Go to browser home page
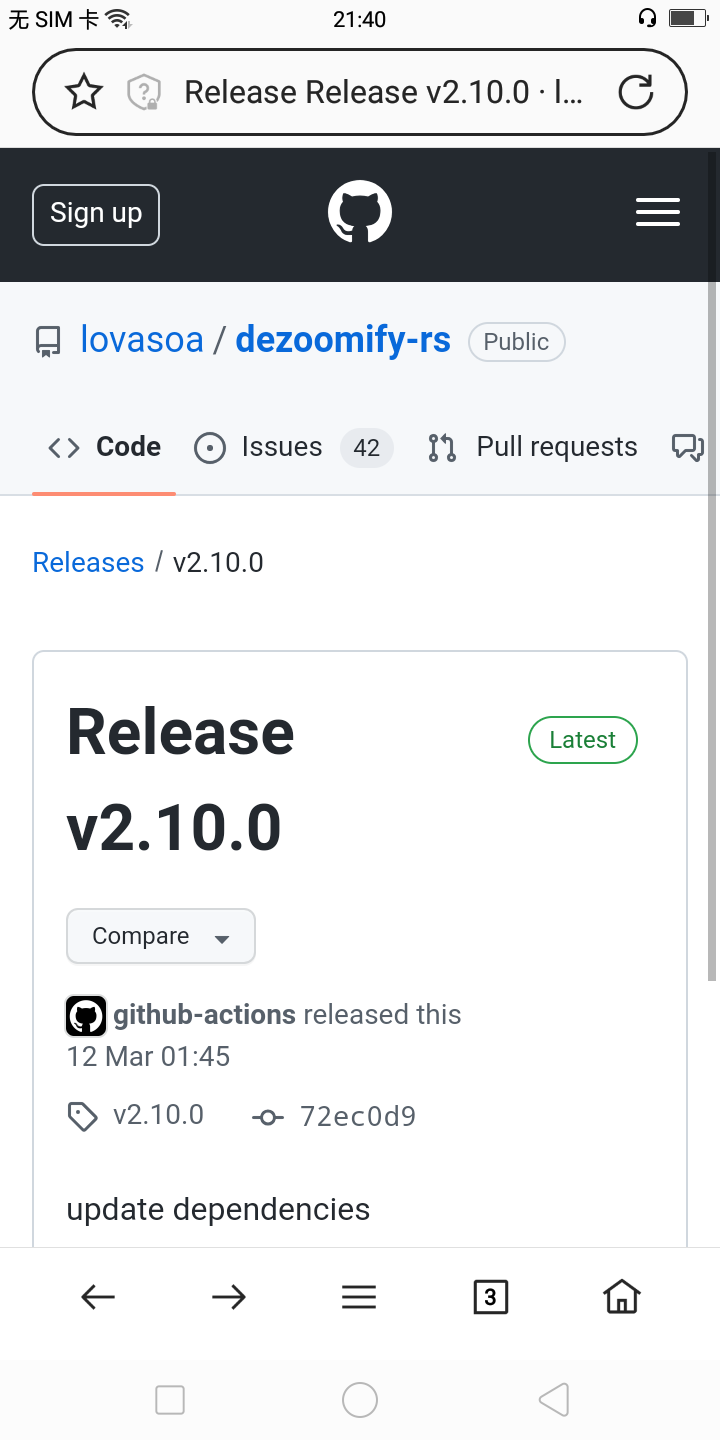The height and width of the screenshot is (1440, 720). (621, 1297)
